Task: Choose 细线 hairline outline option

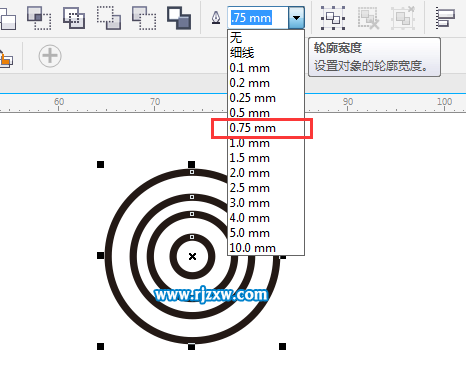Action: 242,53
